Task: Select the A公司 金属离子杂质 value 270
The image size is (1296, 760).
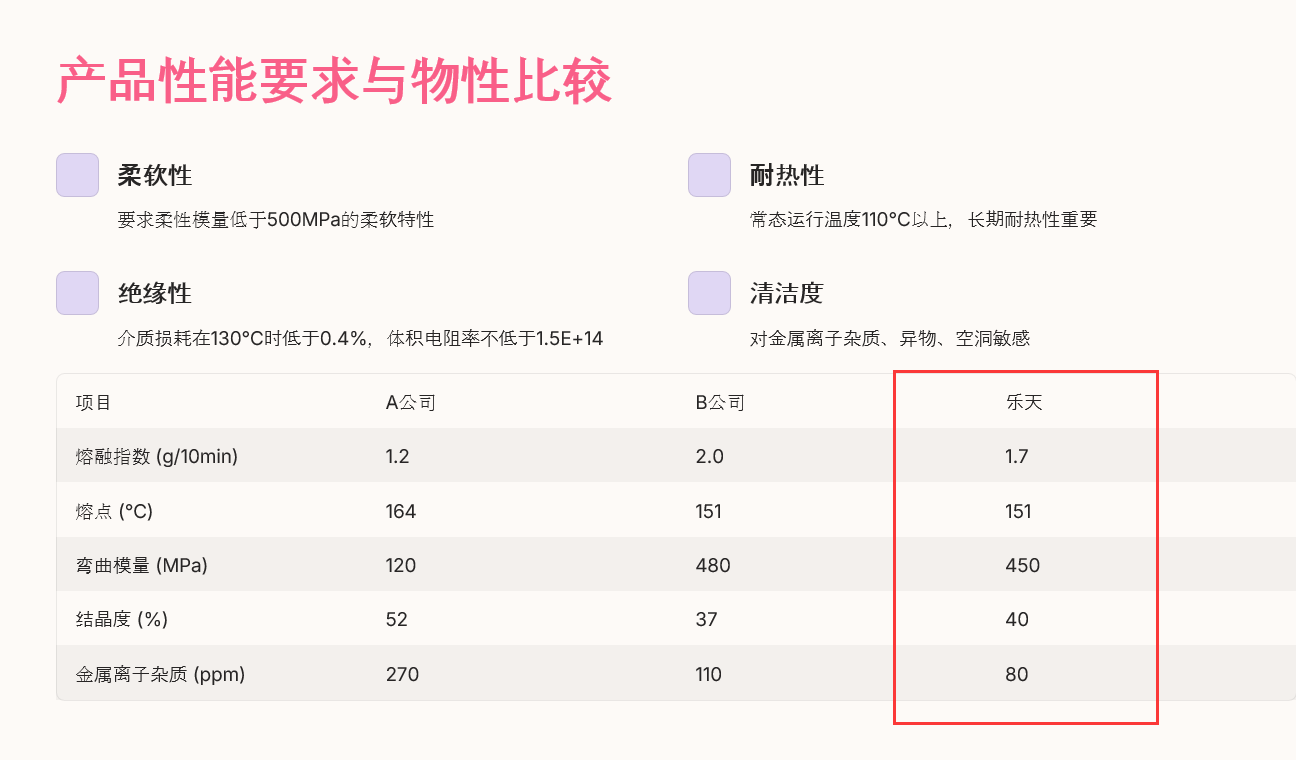Action: point(402,675)
